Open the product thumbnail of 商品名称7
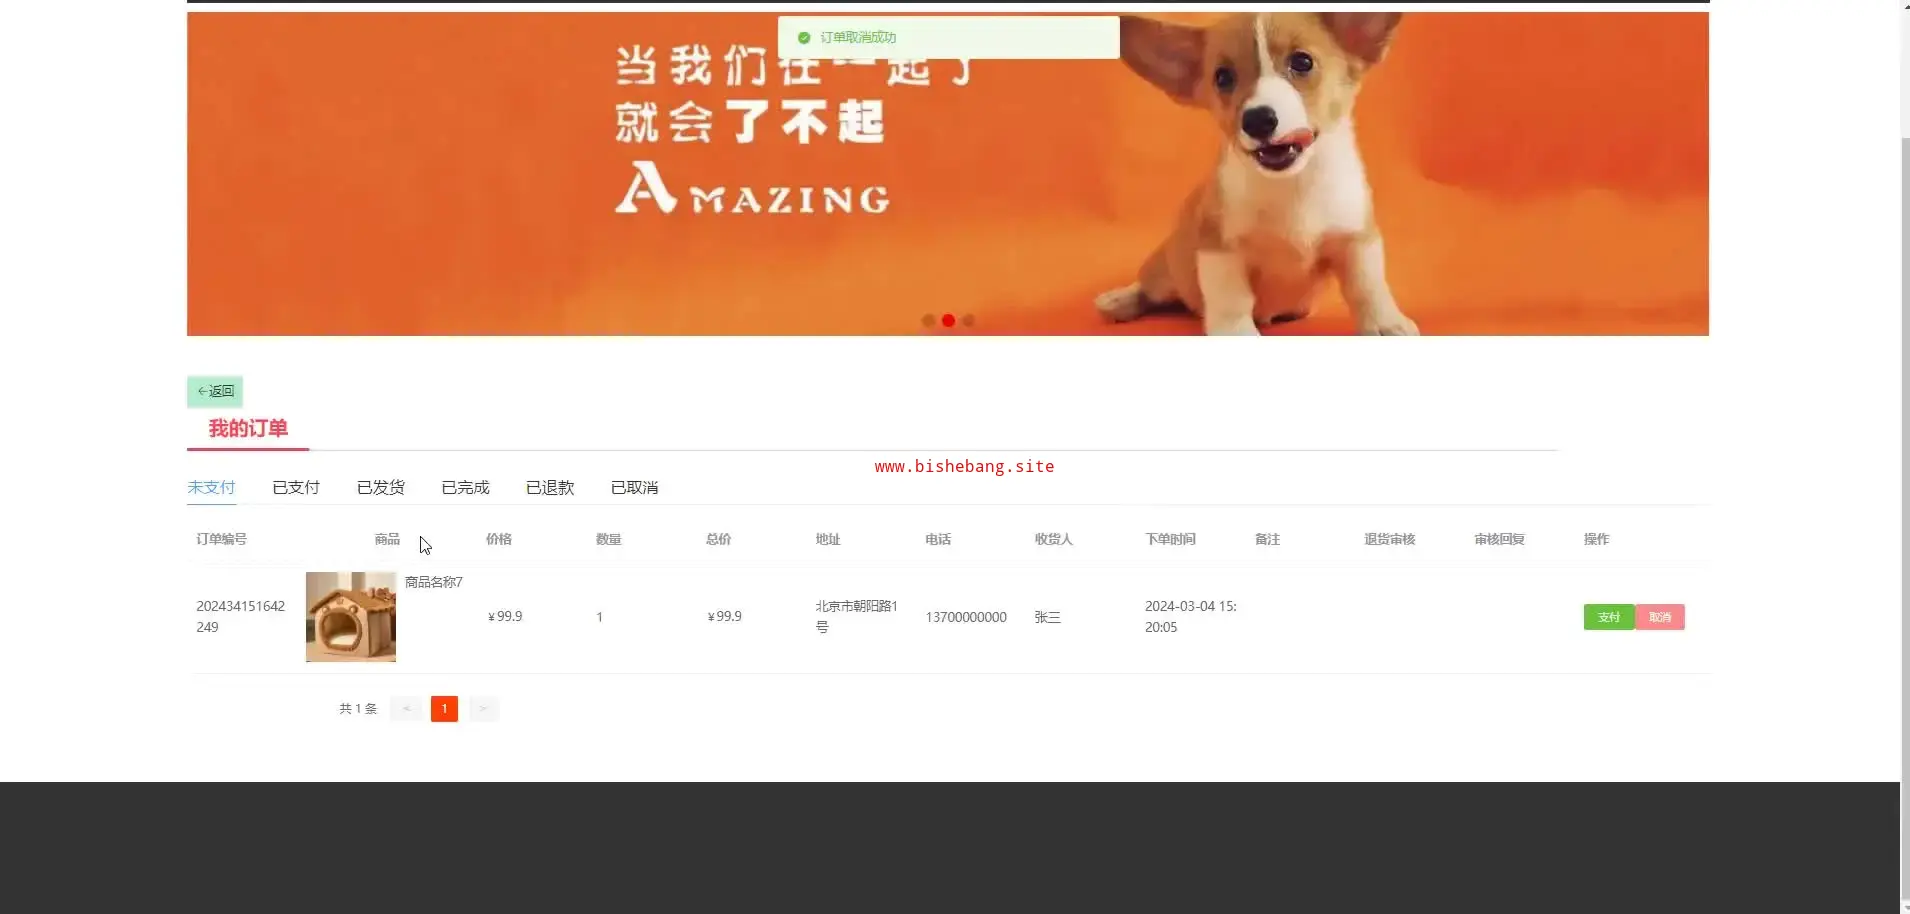The image size is (1910, 914). pyautogui.click(x=351, y=617)
